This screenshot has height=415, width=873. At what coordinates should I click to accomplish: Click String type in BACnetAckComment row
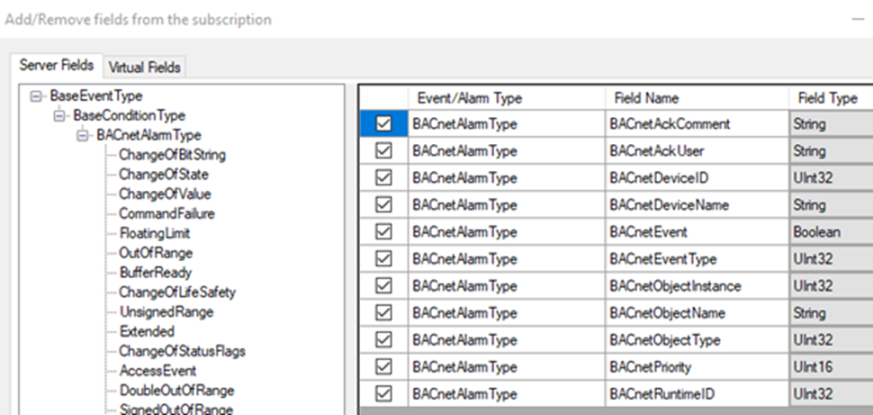831,124
